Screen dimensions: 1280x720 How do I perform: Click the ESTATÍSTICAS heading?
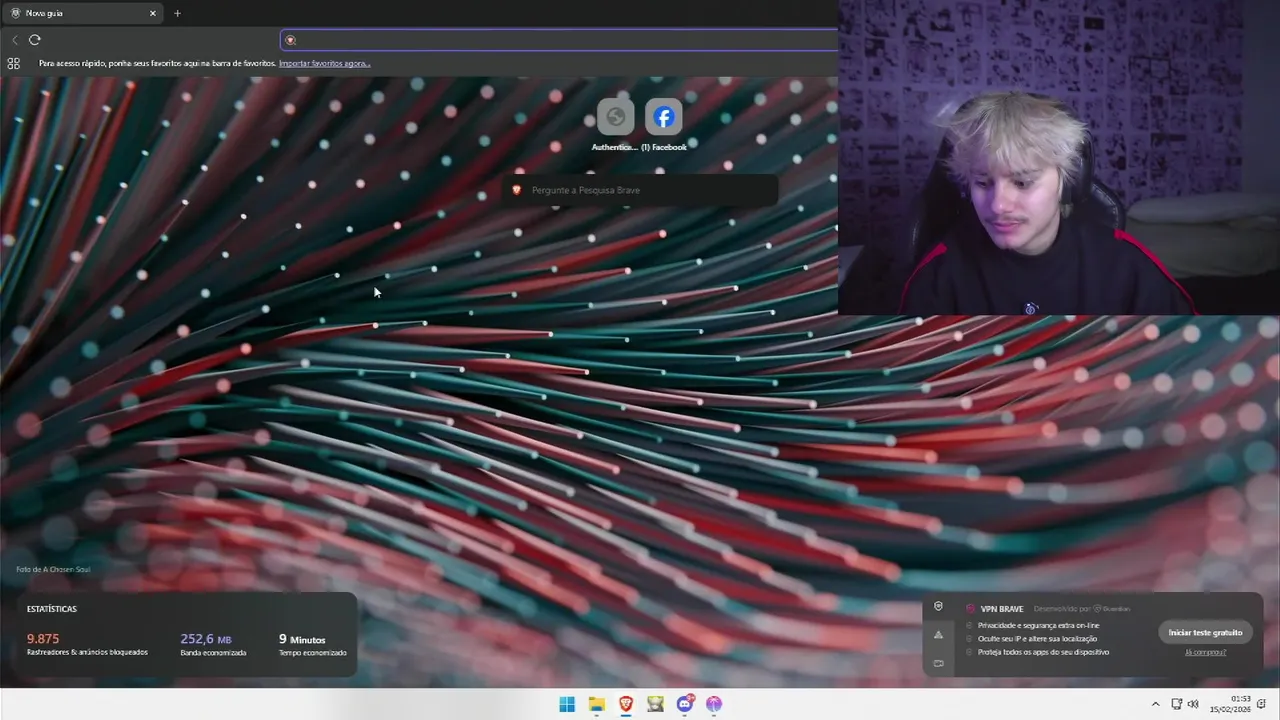52,609
